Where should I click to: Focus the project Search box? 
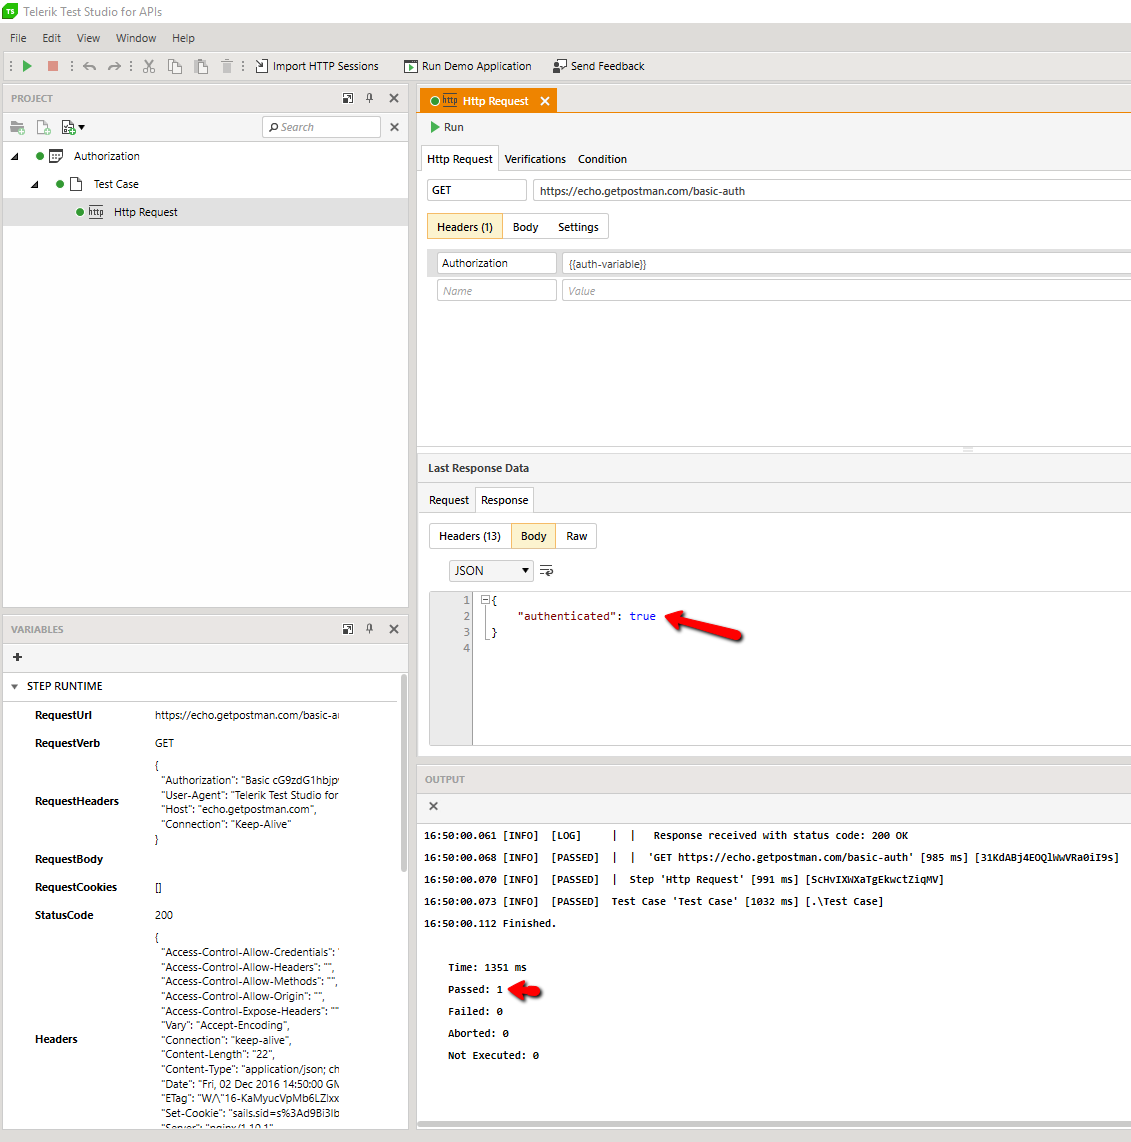click(x=321, y=127)
